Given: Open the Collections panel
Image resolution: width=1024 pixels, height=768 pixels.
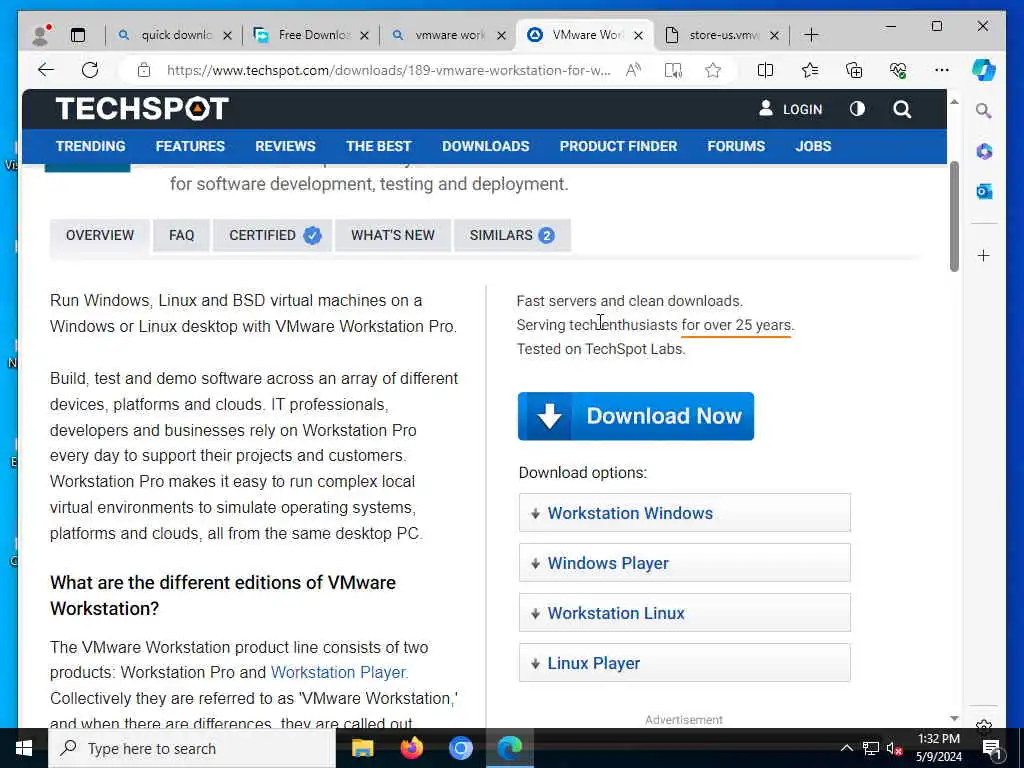Looking at the screenshot, I should (x=854, y=70).
